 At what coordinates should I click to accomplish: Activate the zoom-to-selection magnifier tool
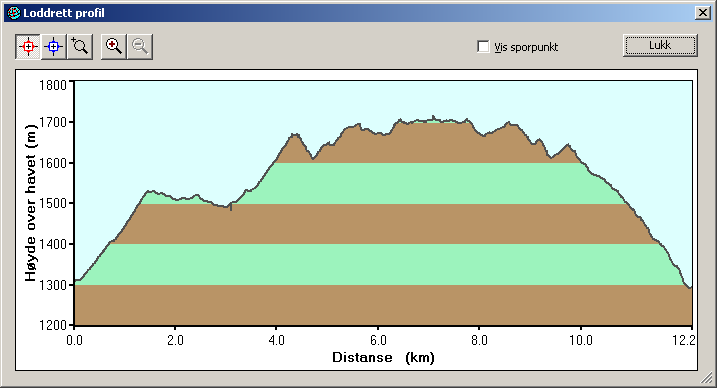point(80,47)
